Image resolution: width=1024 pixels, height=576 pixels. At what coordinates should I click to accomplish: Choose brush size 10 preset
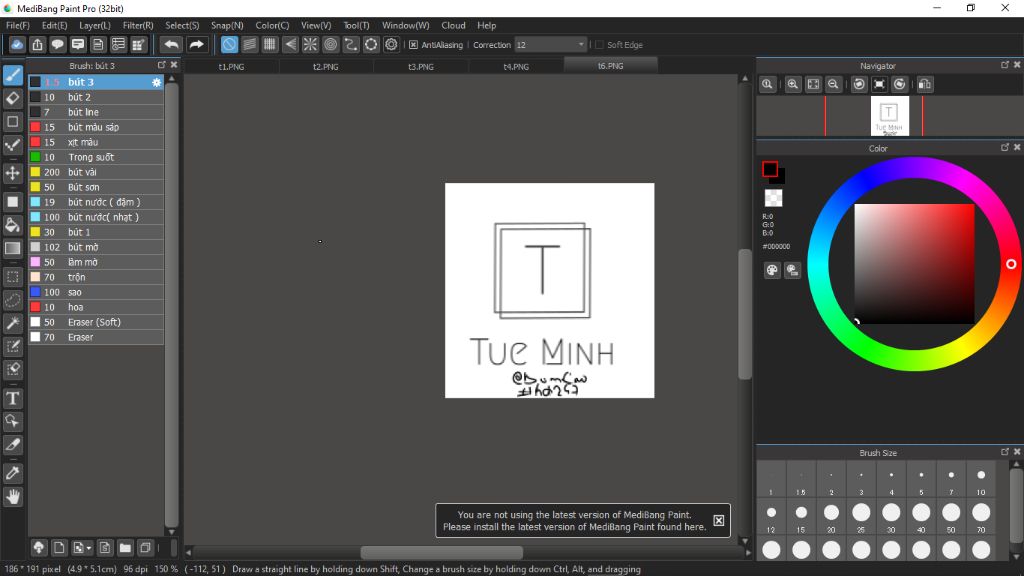click(x=981, y=481)
